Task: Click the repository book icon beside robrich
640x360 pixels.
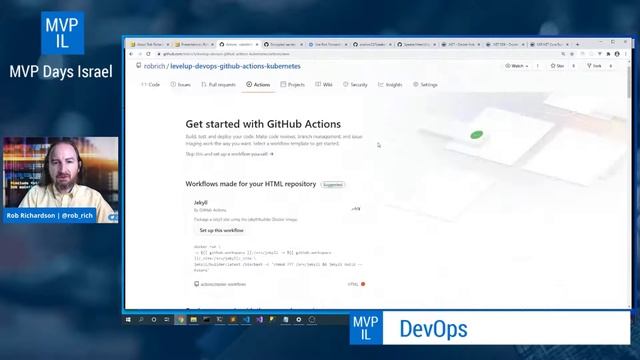Action: [139, 66]
